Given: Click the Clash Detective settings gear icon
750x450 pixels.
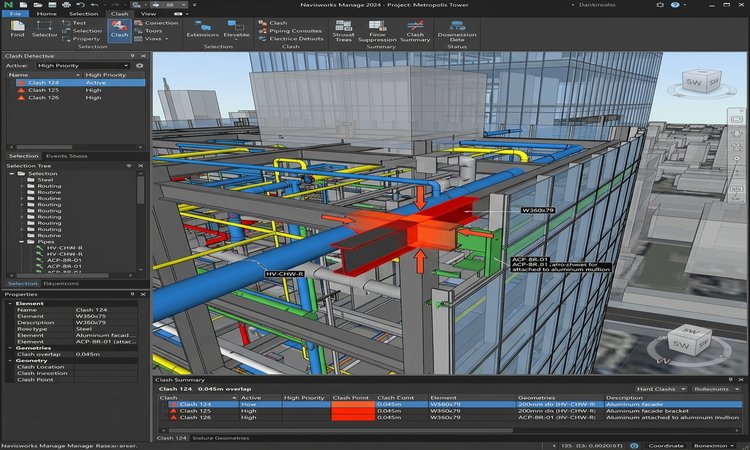Looking at the screenshot, I should [139, 66].
